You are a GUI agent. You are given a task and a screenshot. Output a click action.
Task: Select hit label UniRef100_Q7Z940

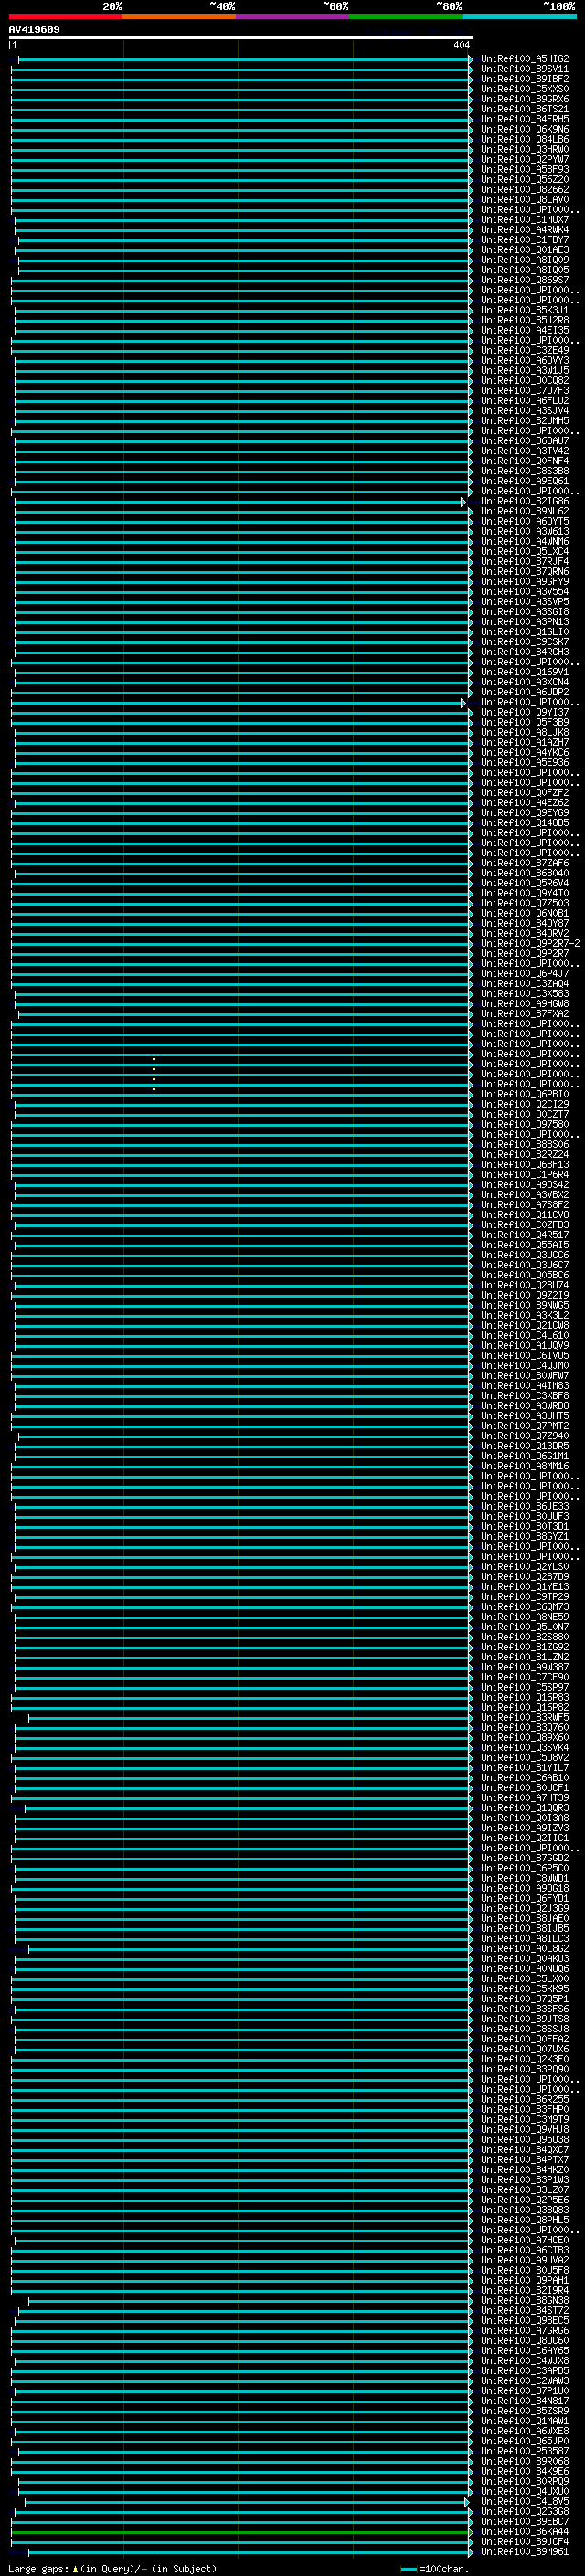click(x=524, y=1436)
